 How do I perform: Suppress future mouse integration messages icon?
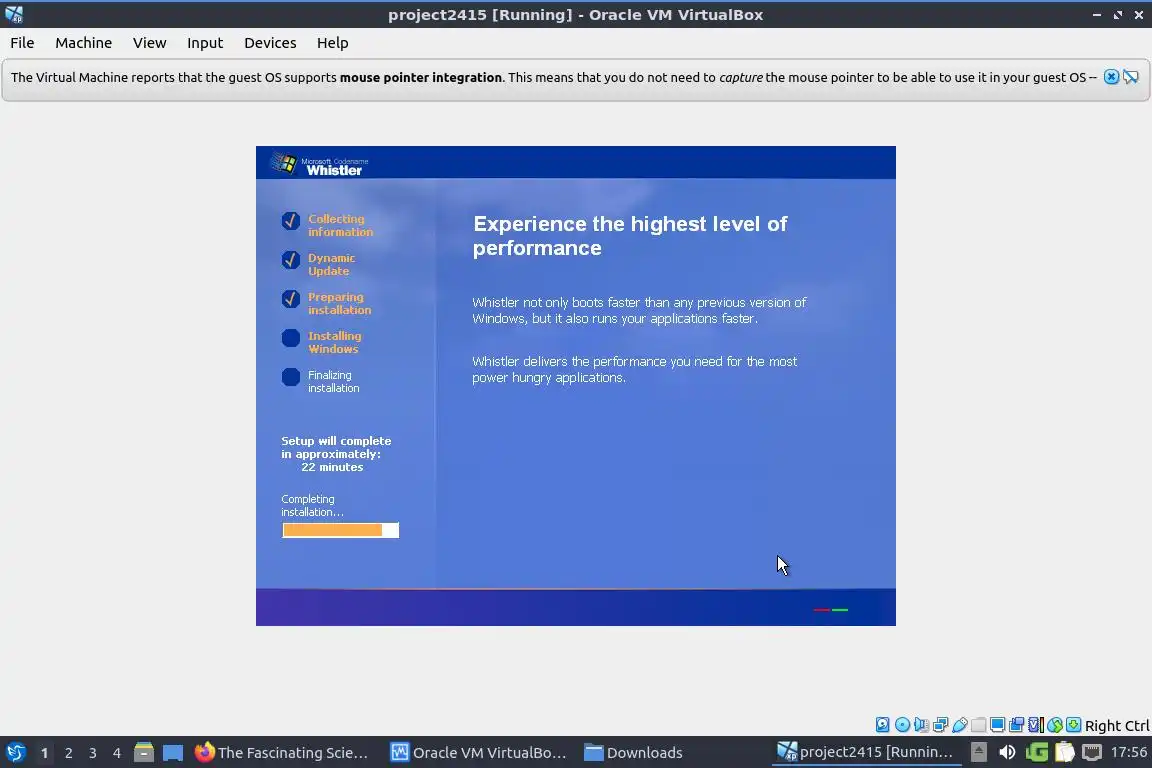point(1131,77)
